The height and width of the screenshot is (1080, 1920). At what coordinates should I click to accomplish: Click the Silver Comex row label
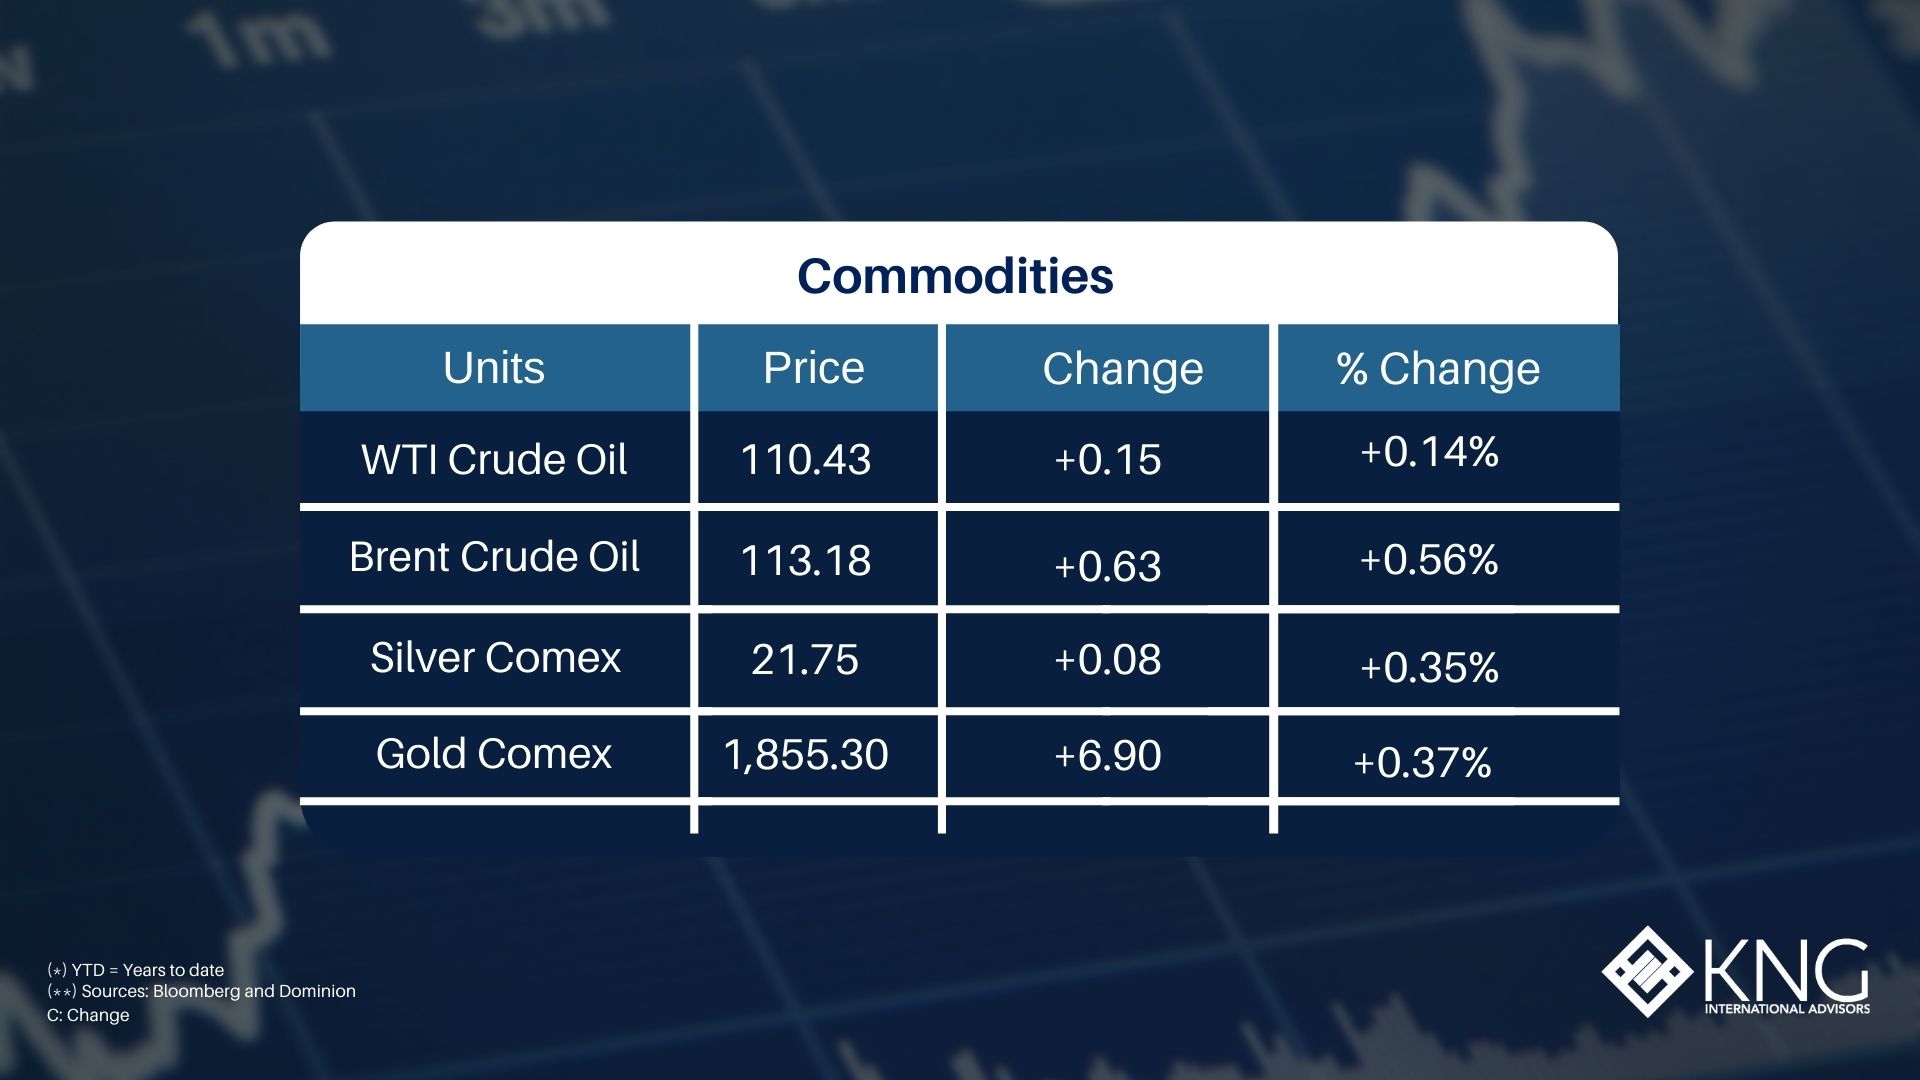pyautogui.click(x=495, y=658)
